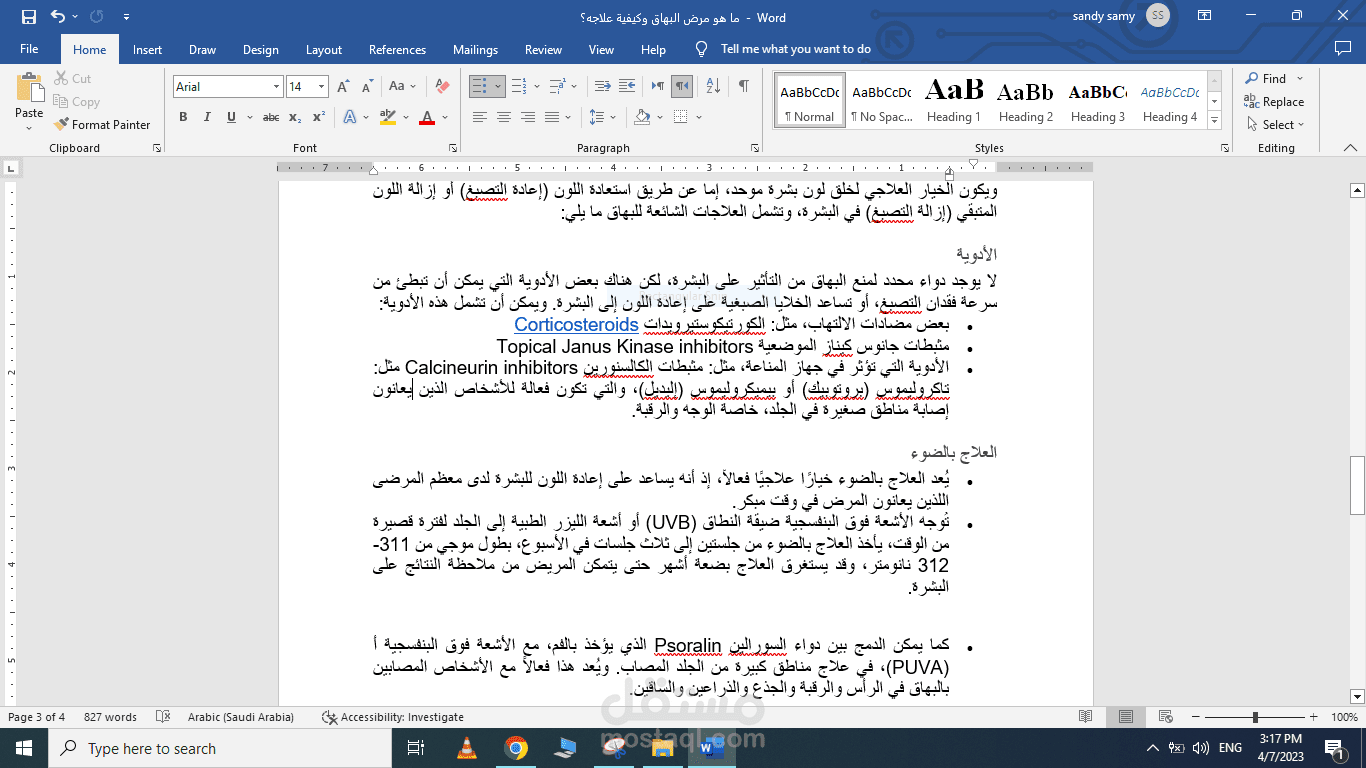Align text to center
The image size is (1366, 768).
[503, 117]
